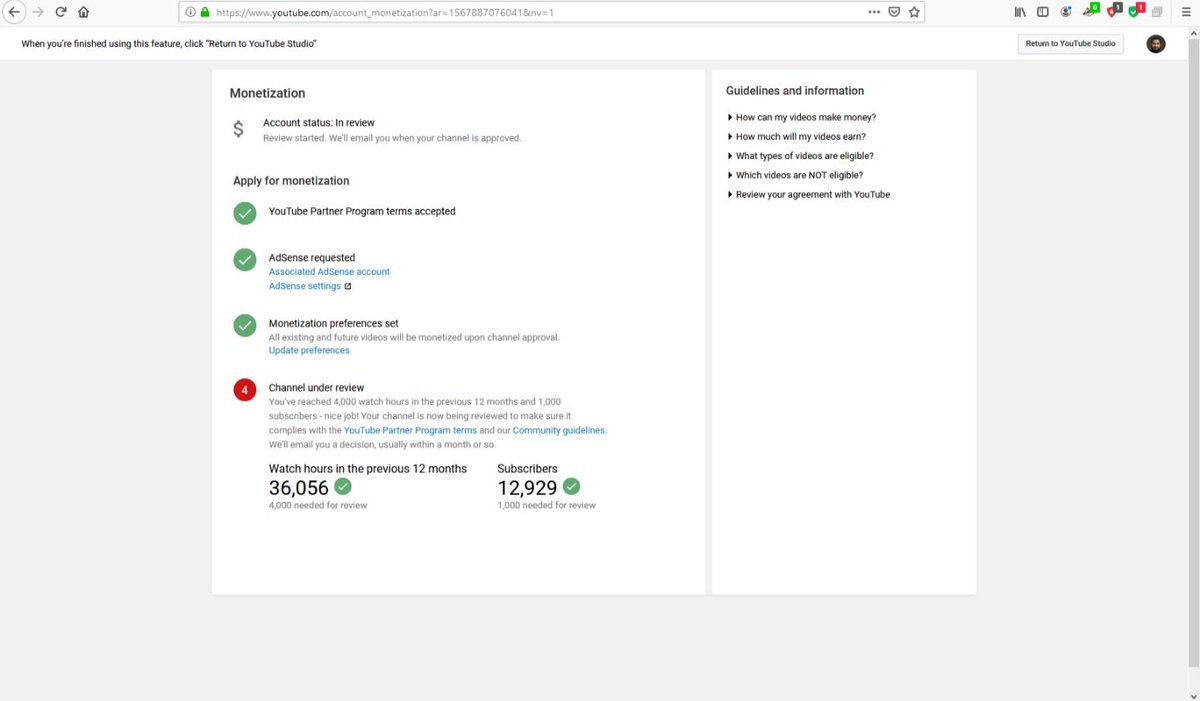Open the Community guidelines link

tap(559, 430)
